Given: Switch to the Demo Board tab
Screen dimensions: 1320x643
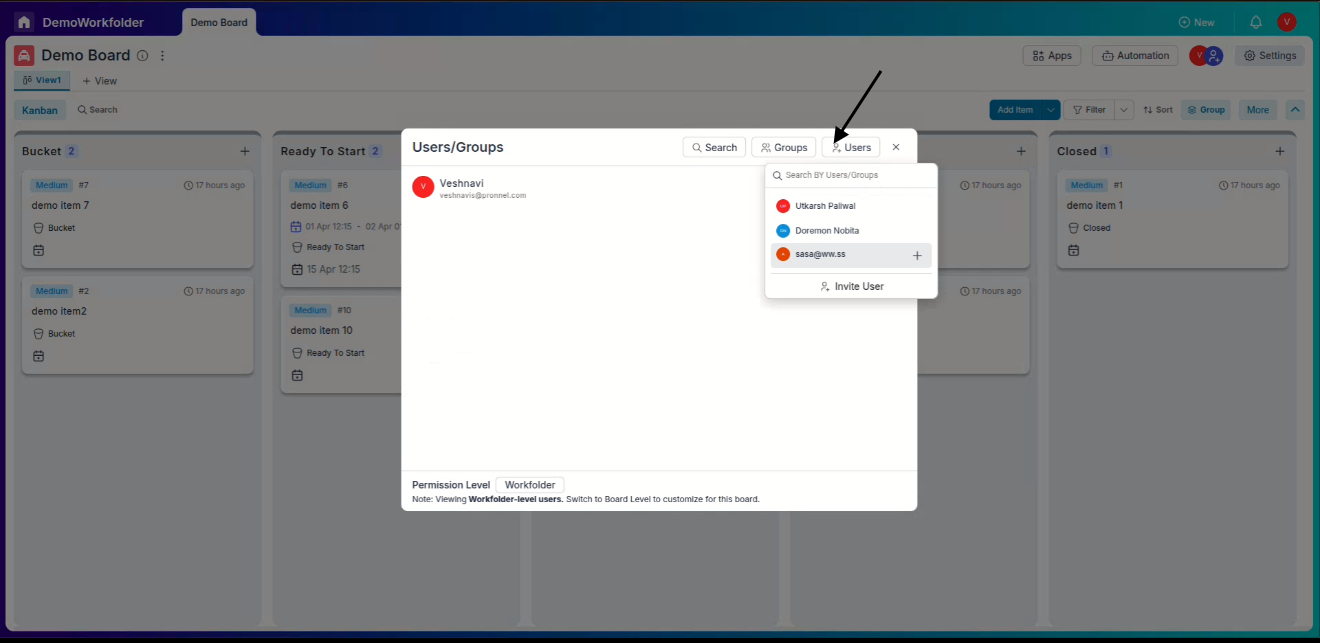Looking at the screenshot, I should 219,22.
